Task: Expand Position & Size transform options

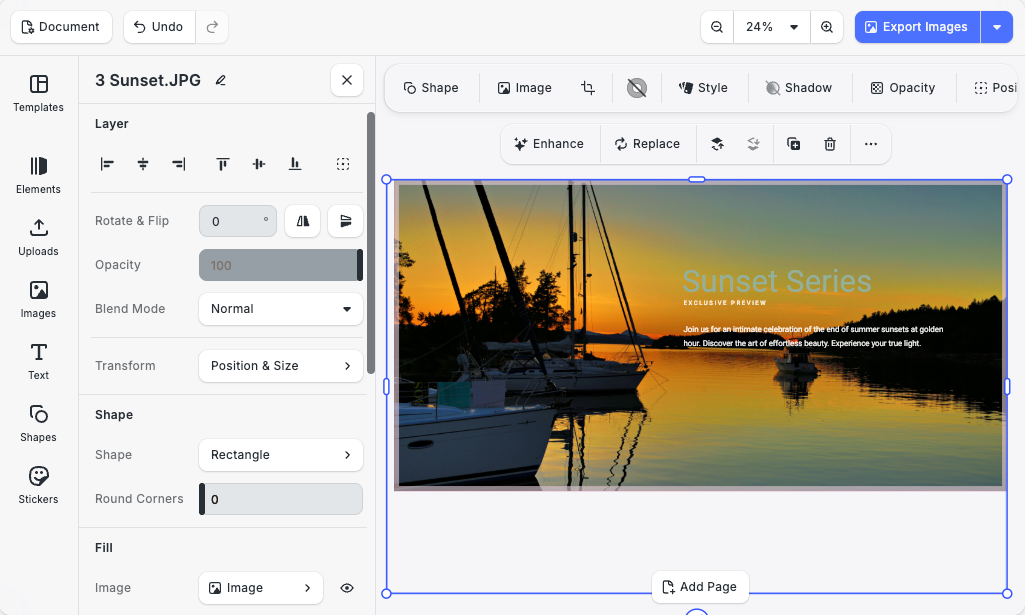Action: pos(281,366)
